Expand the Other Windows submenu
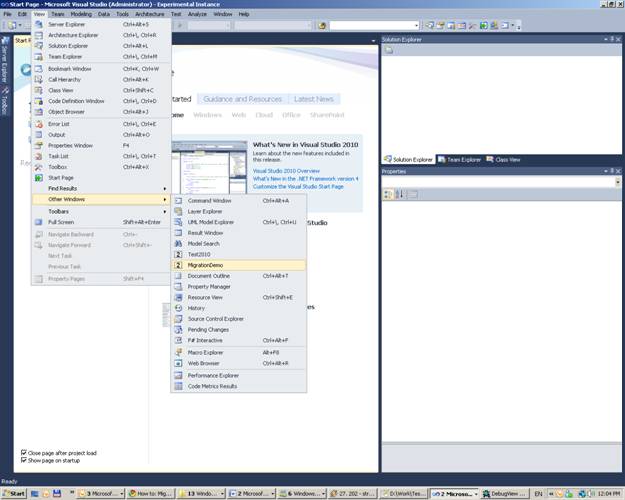 (x=101, y=199)
